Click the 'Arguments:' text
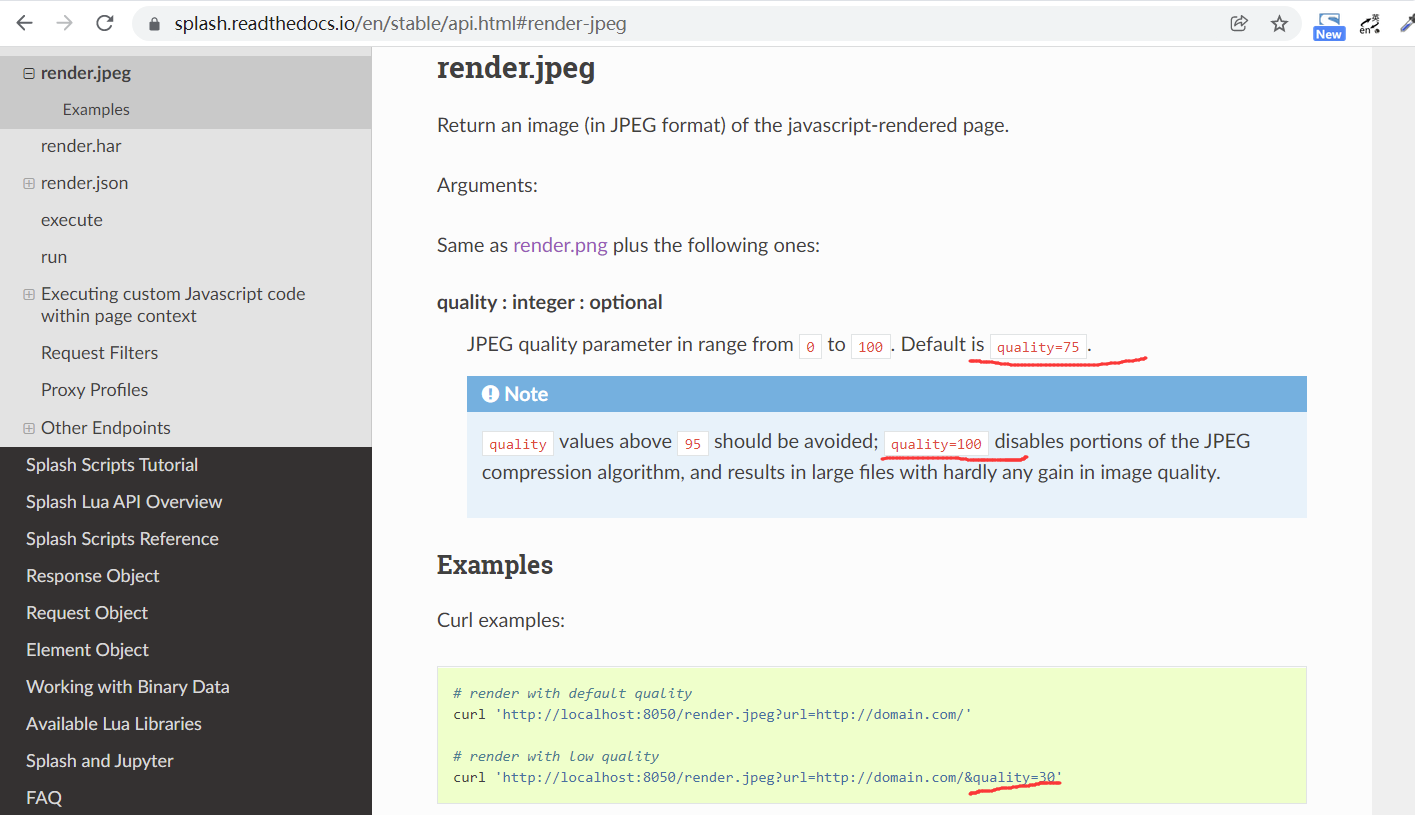This screenshot has height=815, width=1415. pos(487,185)
